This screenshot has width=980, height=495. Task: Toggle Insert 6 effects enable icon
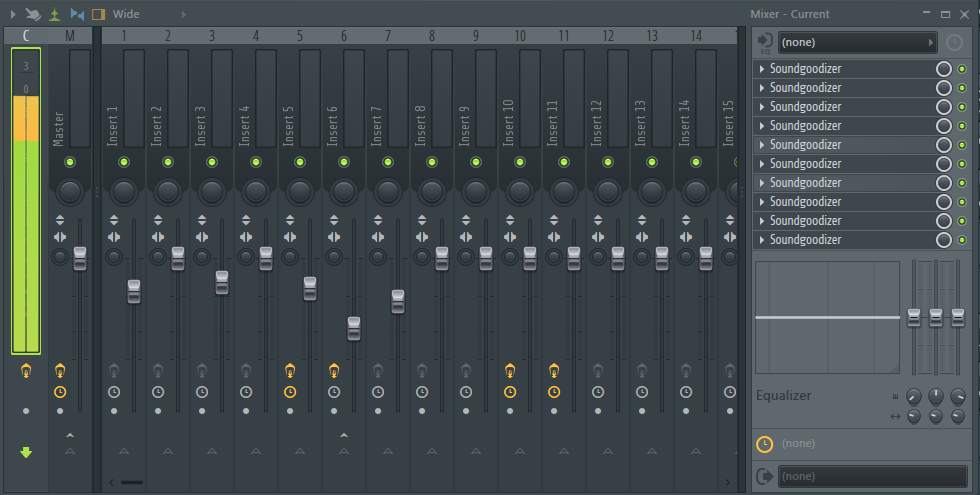tap(334, 371)
